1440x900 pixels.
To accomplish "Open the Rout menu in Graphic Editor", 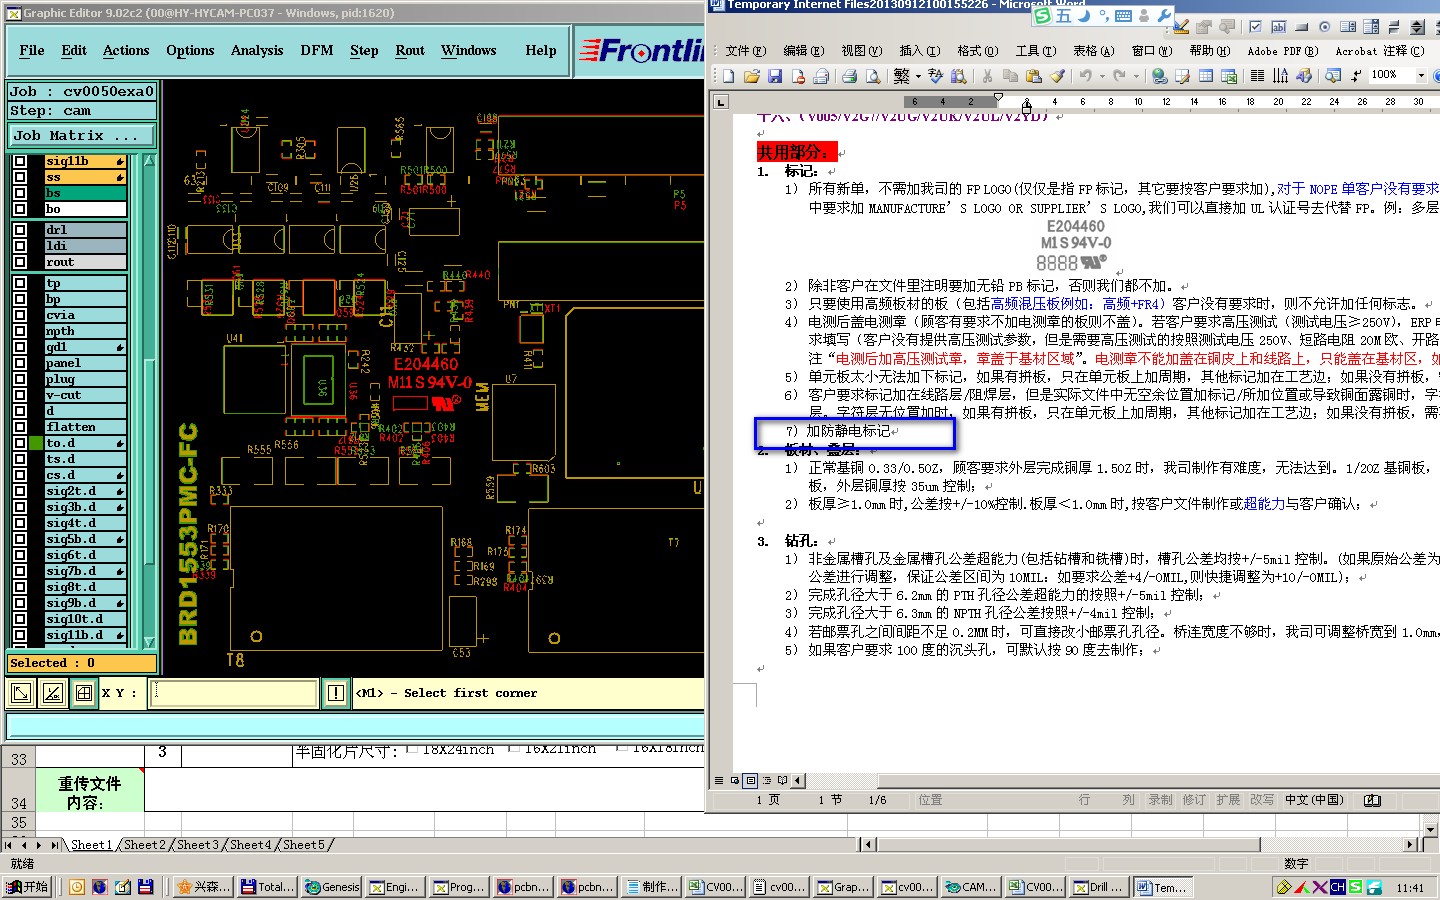I will click(410, 50).
